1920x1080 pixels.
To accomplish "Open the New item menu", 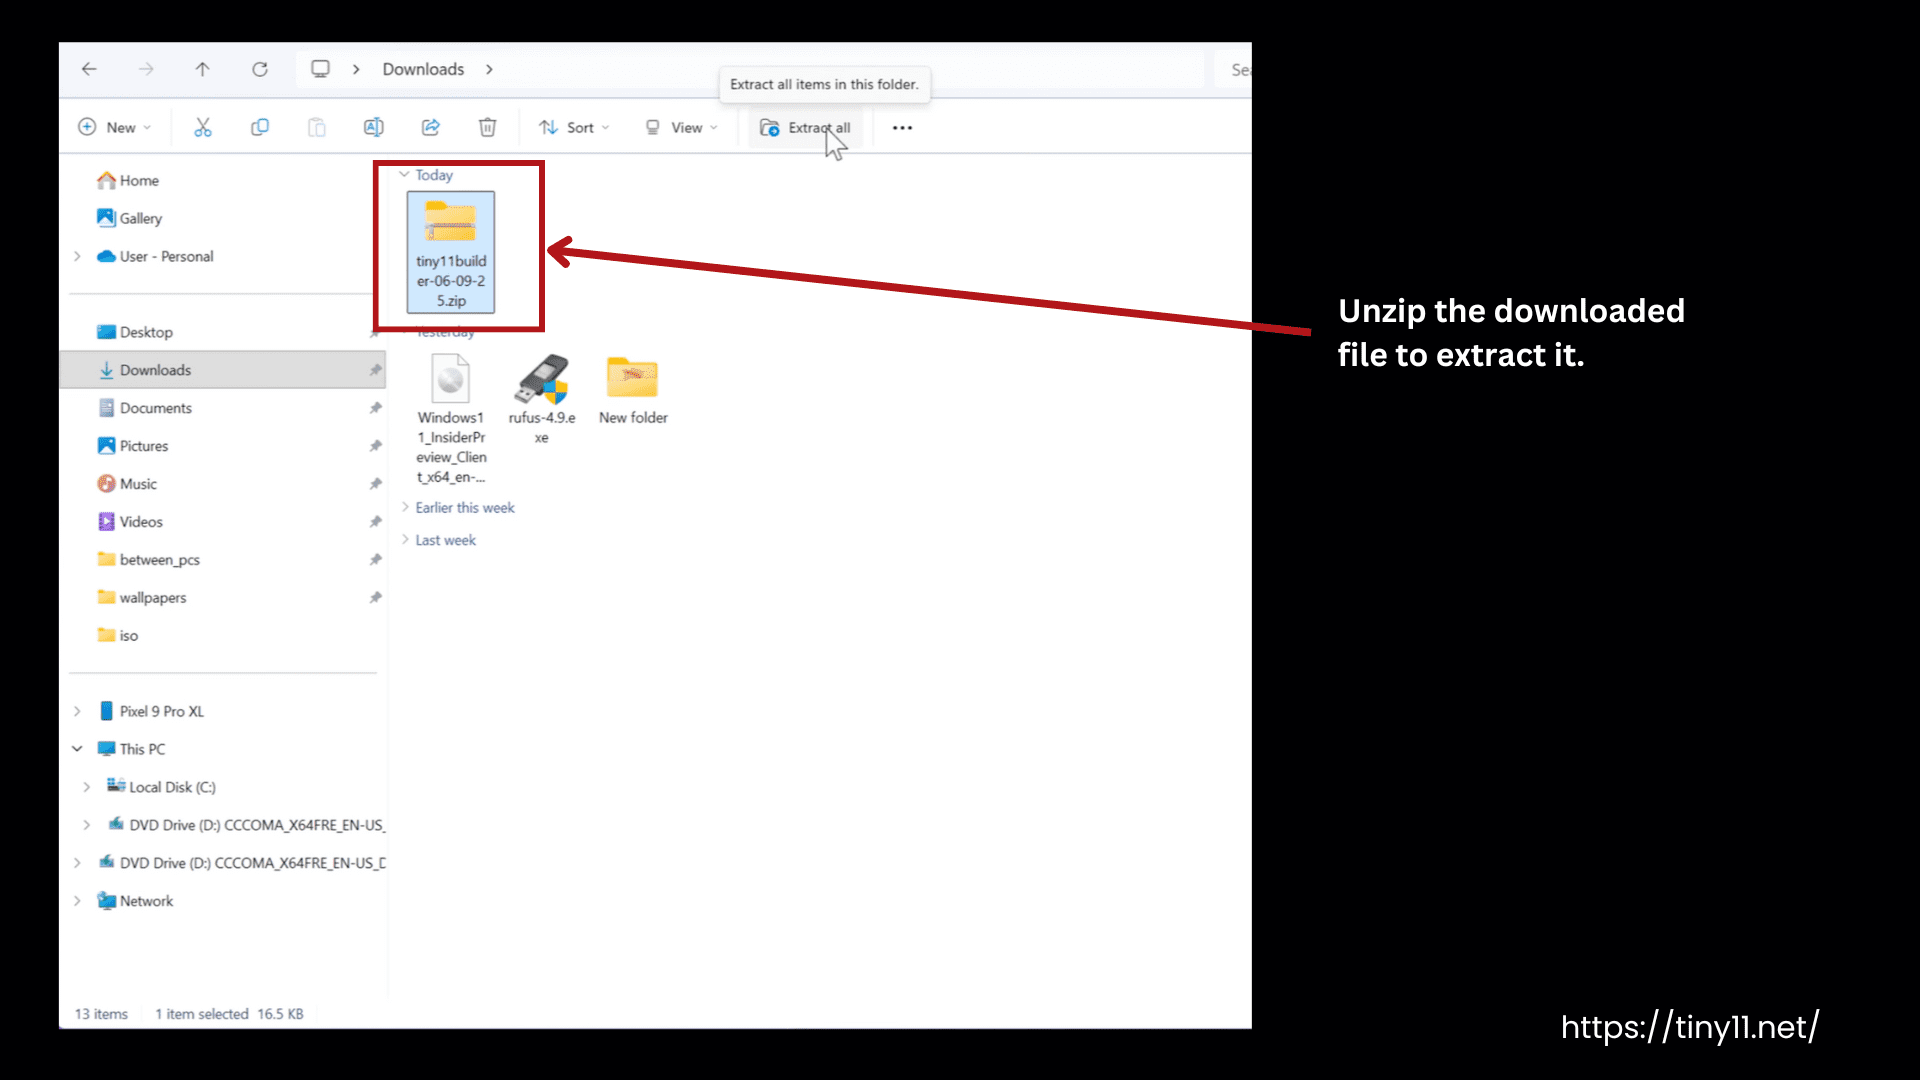I will [x=115, y=127].
